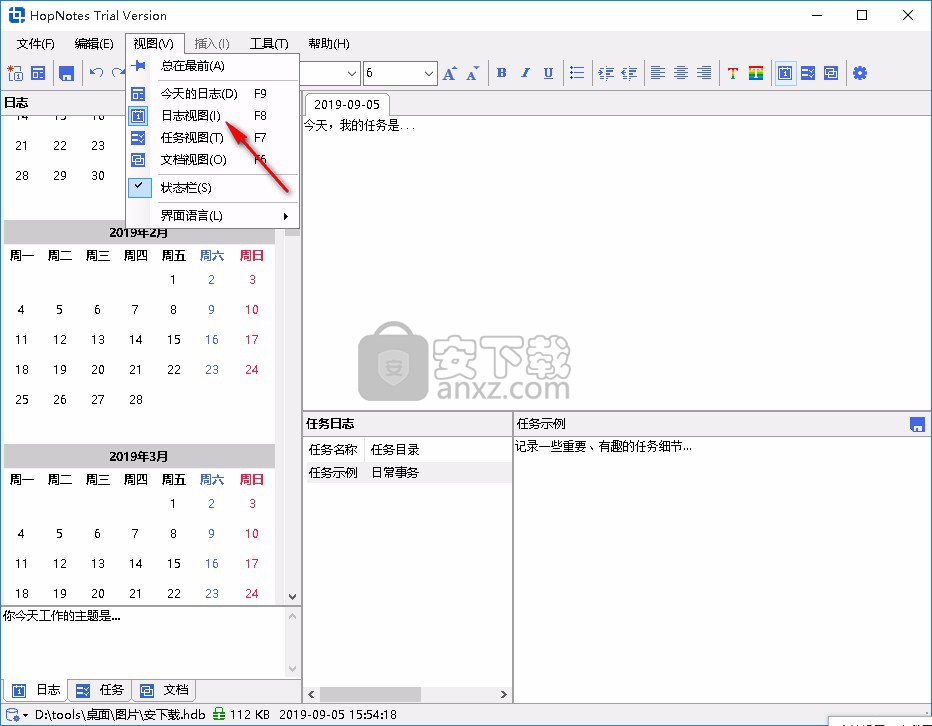Image resolution: width=932 pixels, height=726 pixels.
Task: Open the font name dropdown
Action: (351, 74)
